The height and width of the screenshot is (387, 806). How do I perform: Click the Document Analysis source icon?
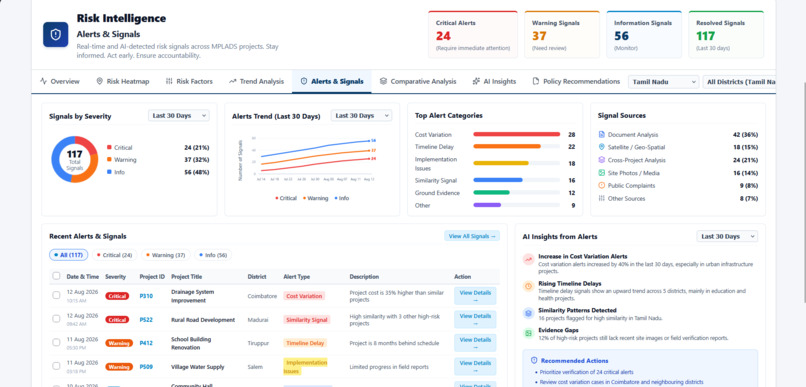(x=601, y=135)
